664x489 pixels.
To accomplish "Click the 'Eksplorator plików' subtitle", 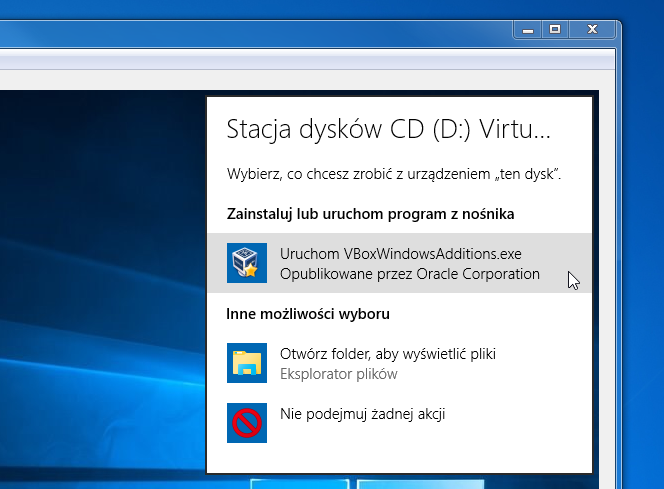I will tap(339, 374).
